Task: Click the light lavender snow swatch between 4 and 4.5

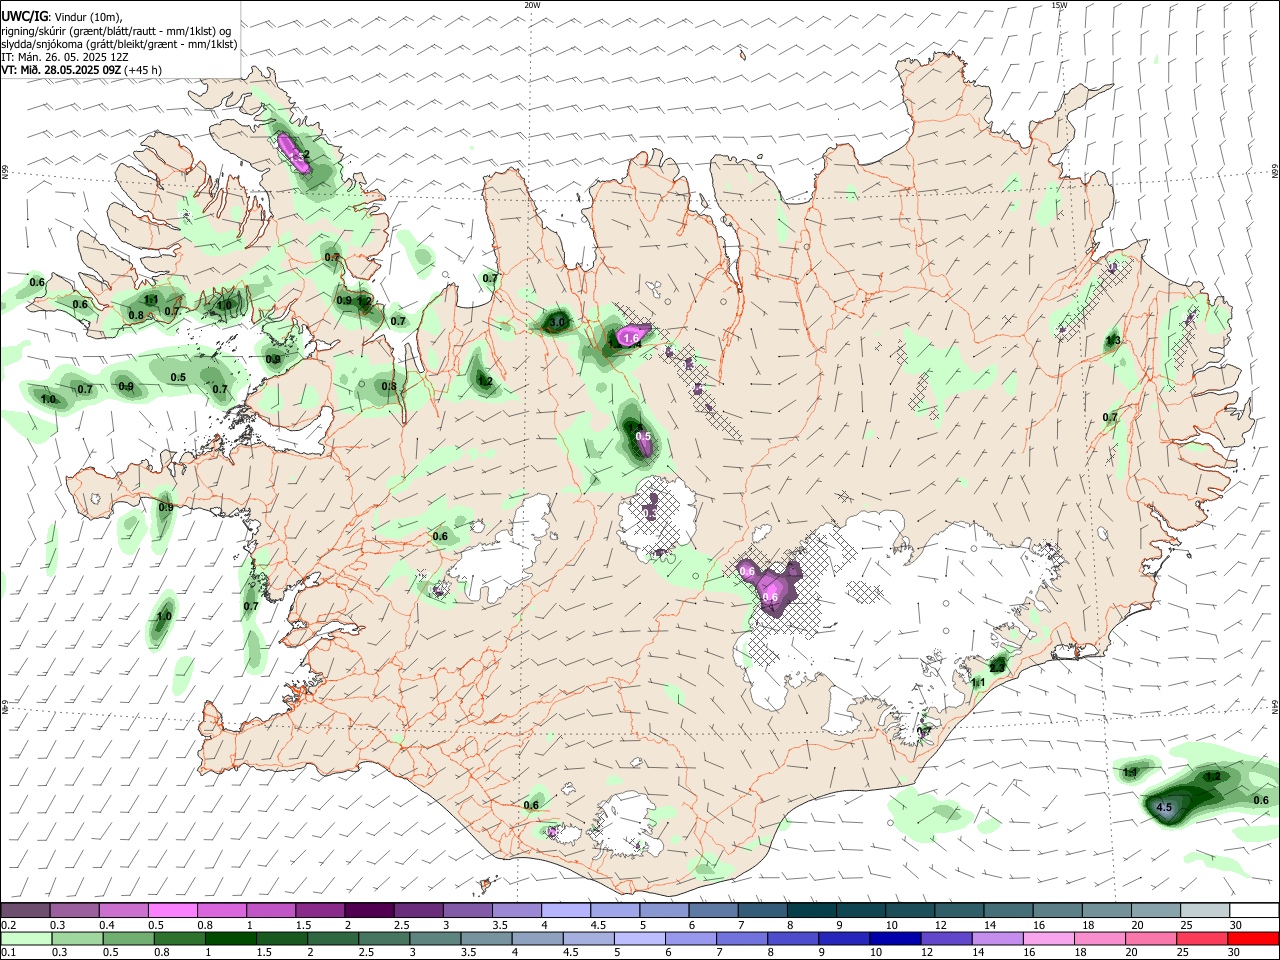Action: (566, 911)
